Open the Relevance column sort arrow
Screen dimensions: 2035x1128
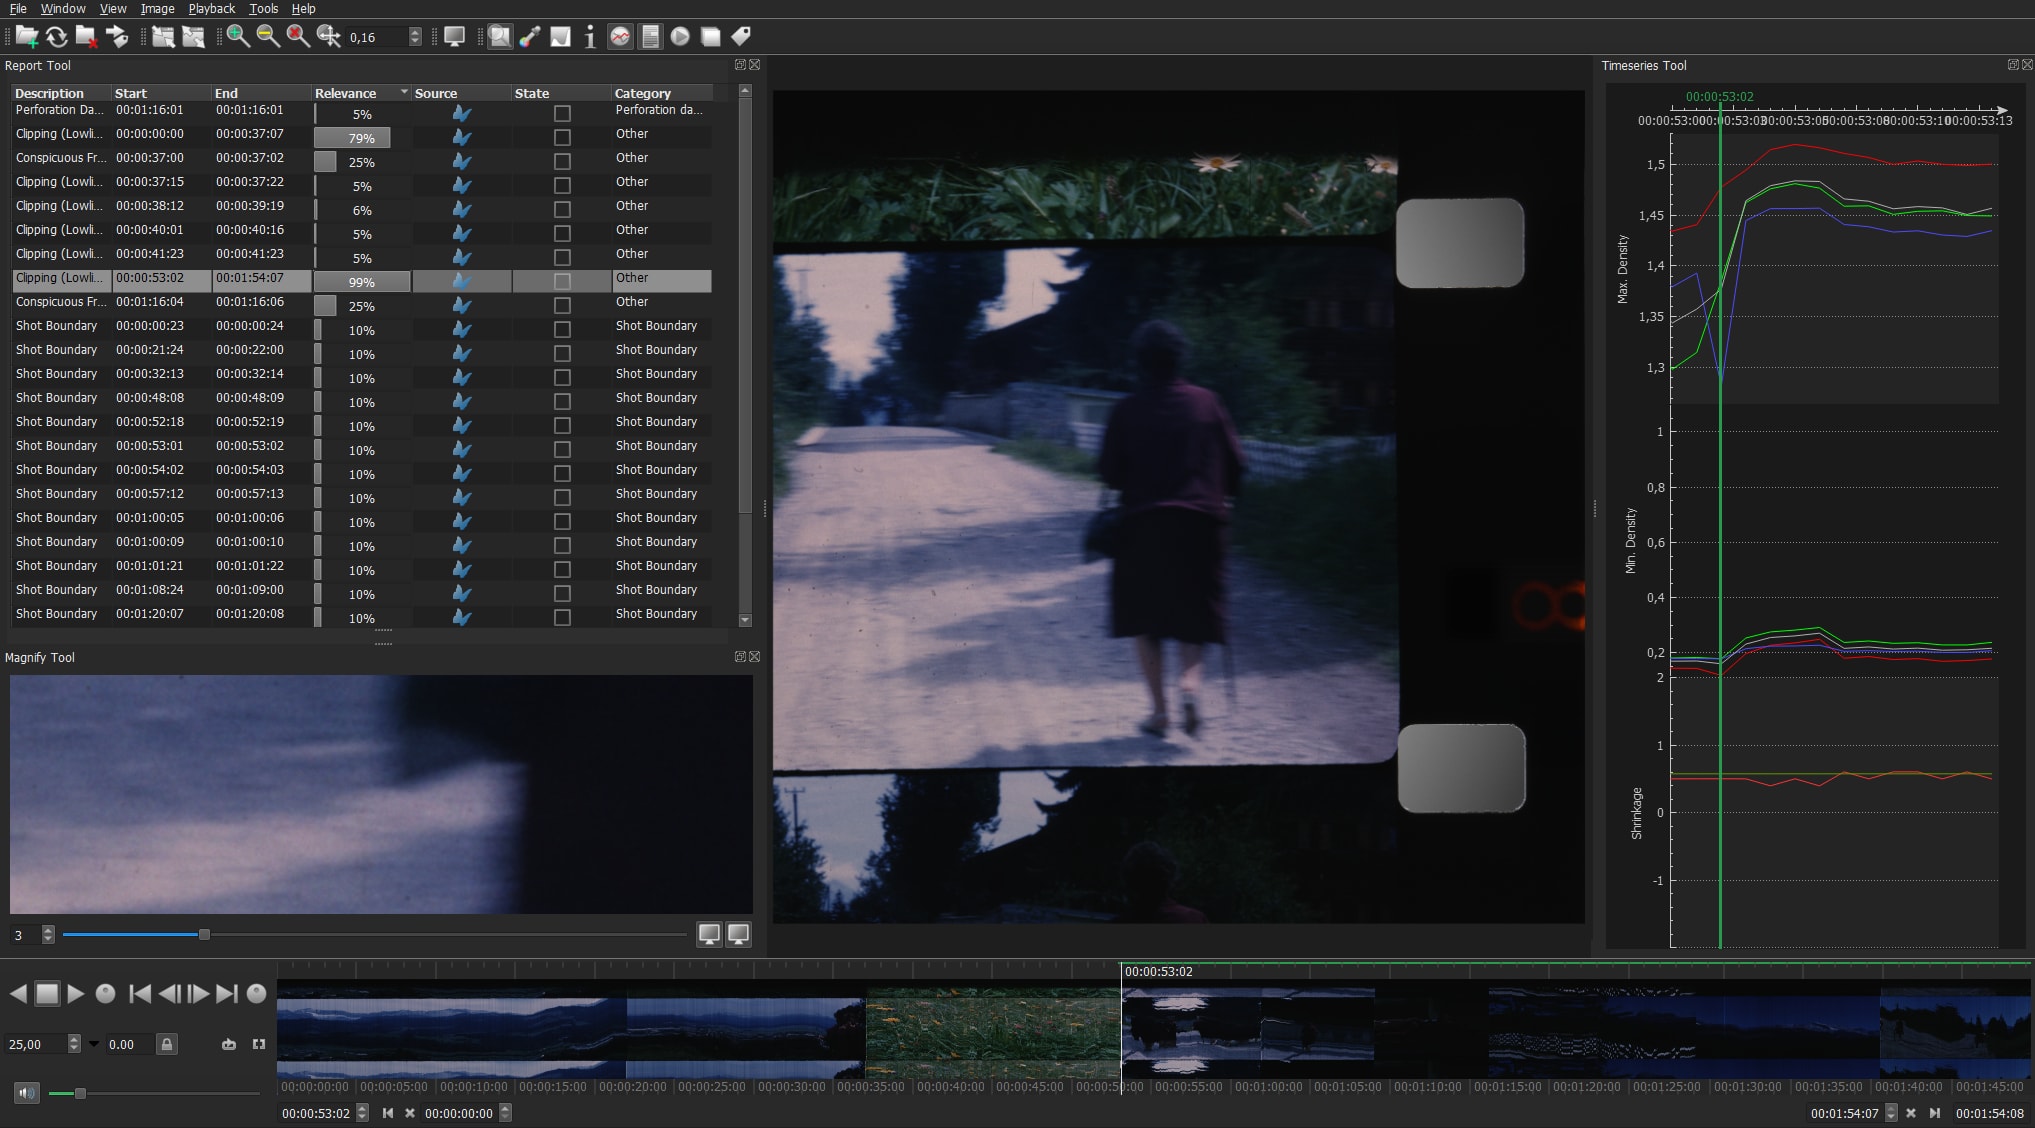pyautogui.click(x=404, y=92)
